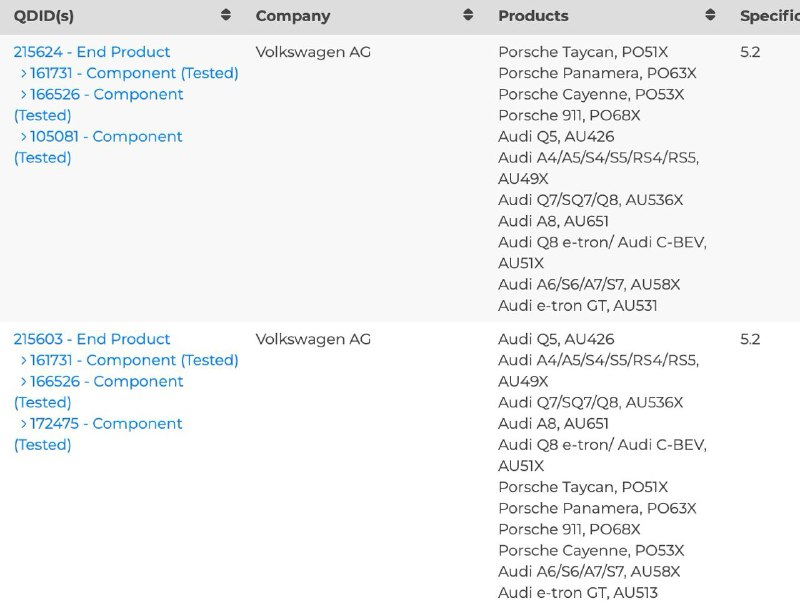Expand 166526 component under 215624
This screenshot has height=609, width=800.
[x=23, y=94]
